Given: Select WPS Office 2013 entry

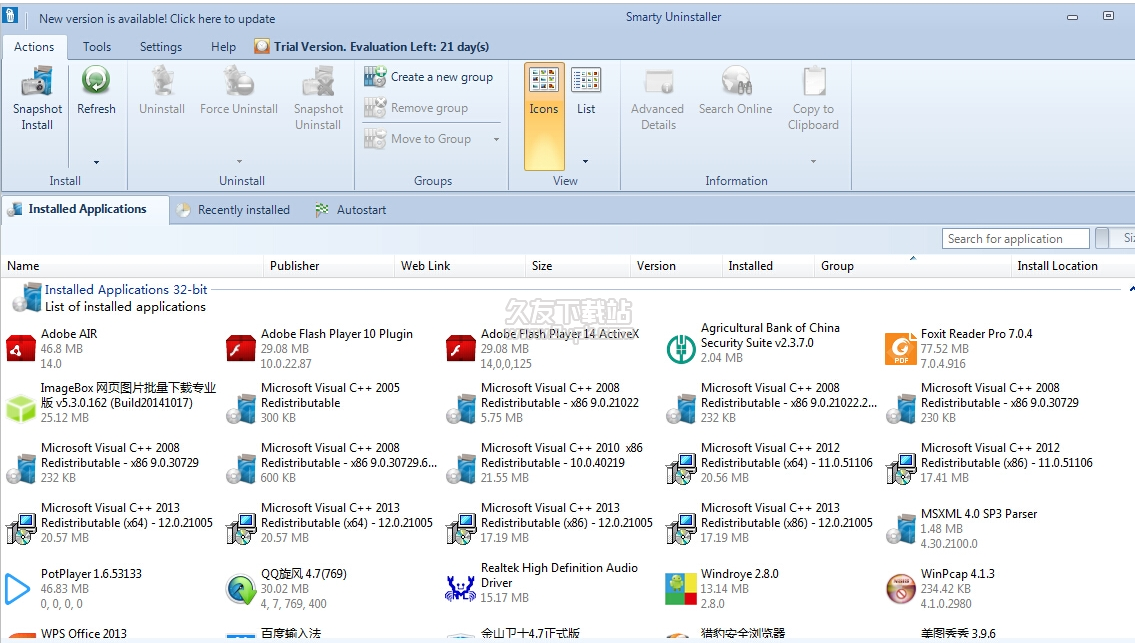Looking at the screenshot, I should click(x=67, y=634).
